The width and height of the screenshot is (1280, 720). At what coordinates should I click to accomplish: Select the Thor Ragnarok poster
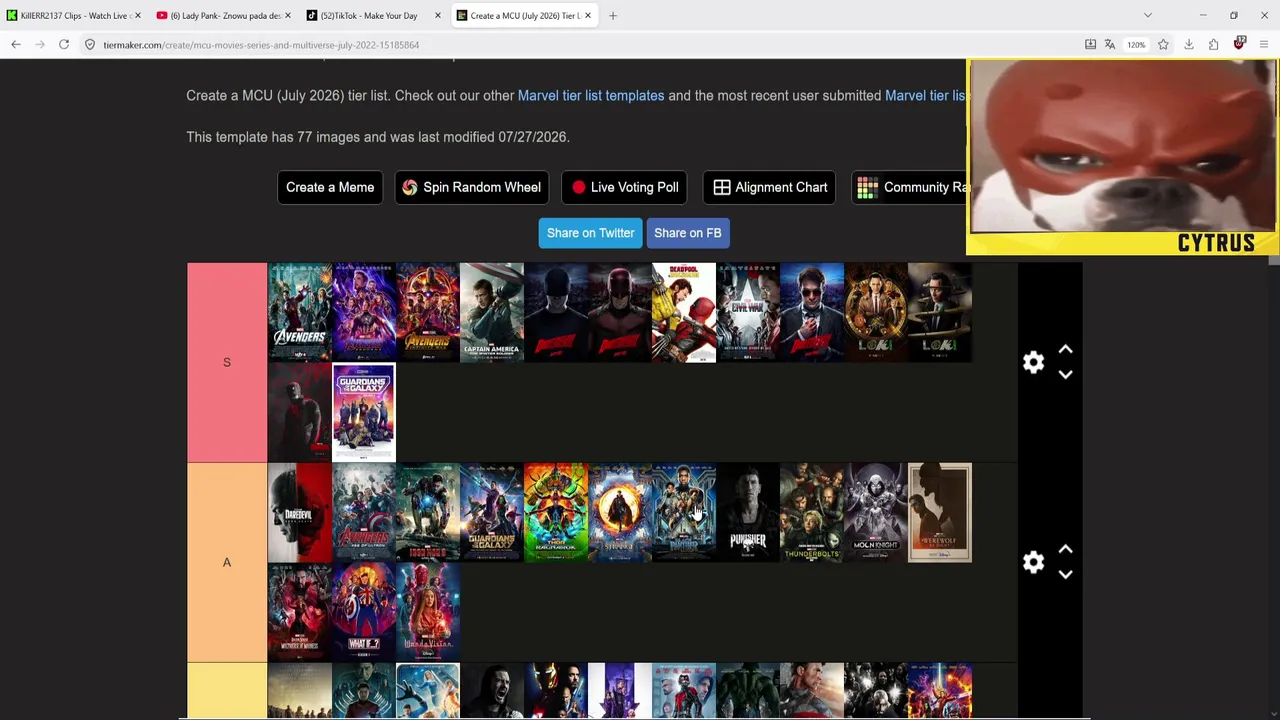[556, 512]
